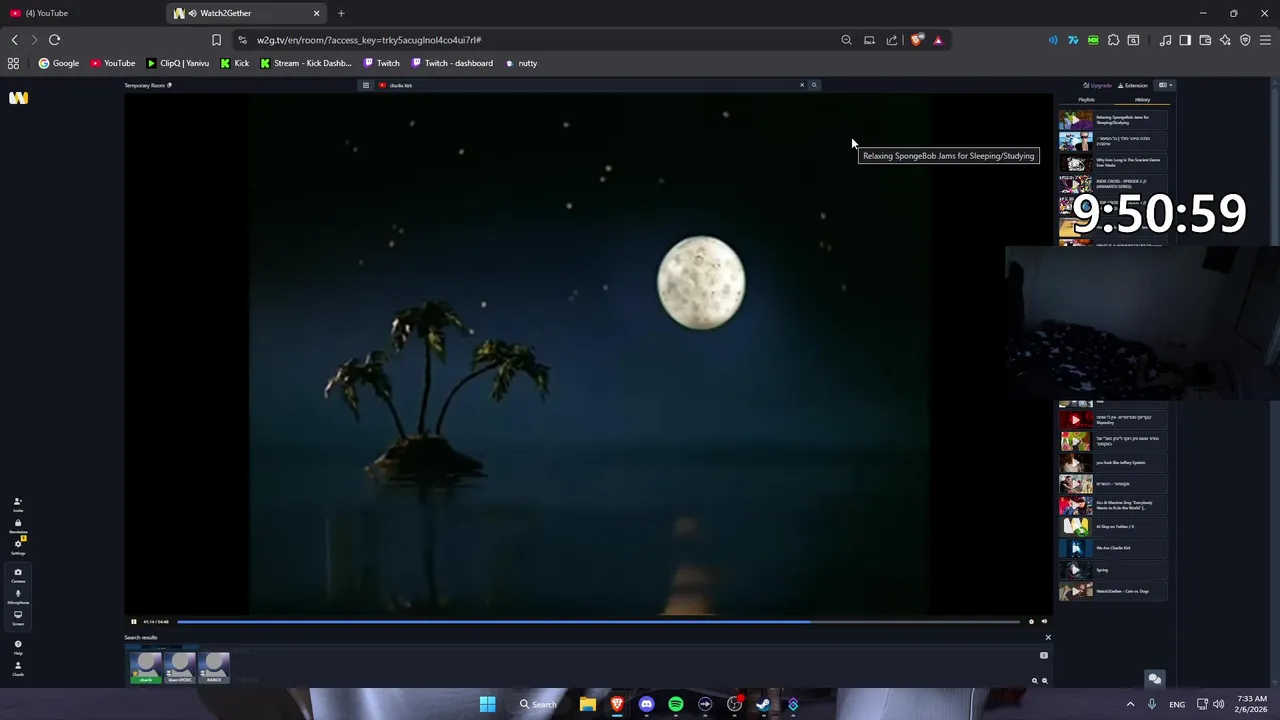The image size is (1280, 720).
Task: Open the layout dropdown near Extension
Action: click(x=1165, y=85)
